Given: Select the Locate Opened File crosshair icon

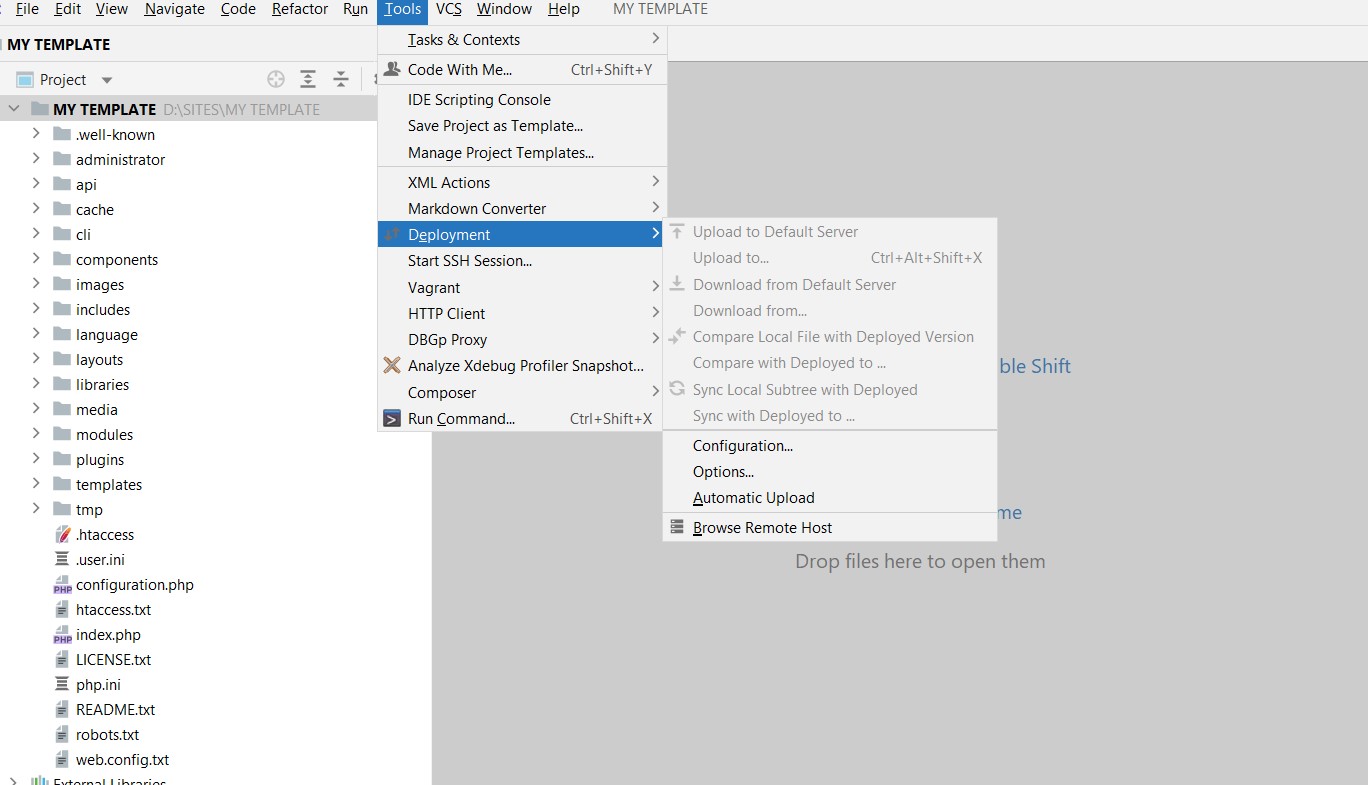Looking at the screenshot, I should 275,79.
